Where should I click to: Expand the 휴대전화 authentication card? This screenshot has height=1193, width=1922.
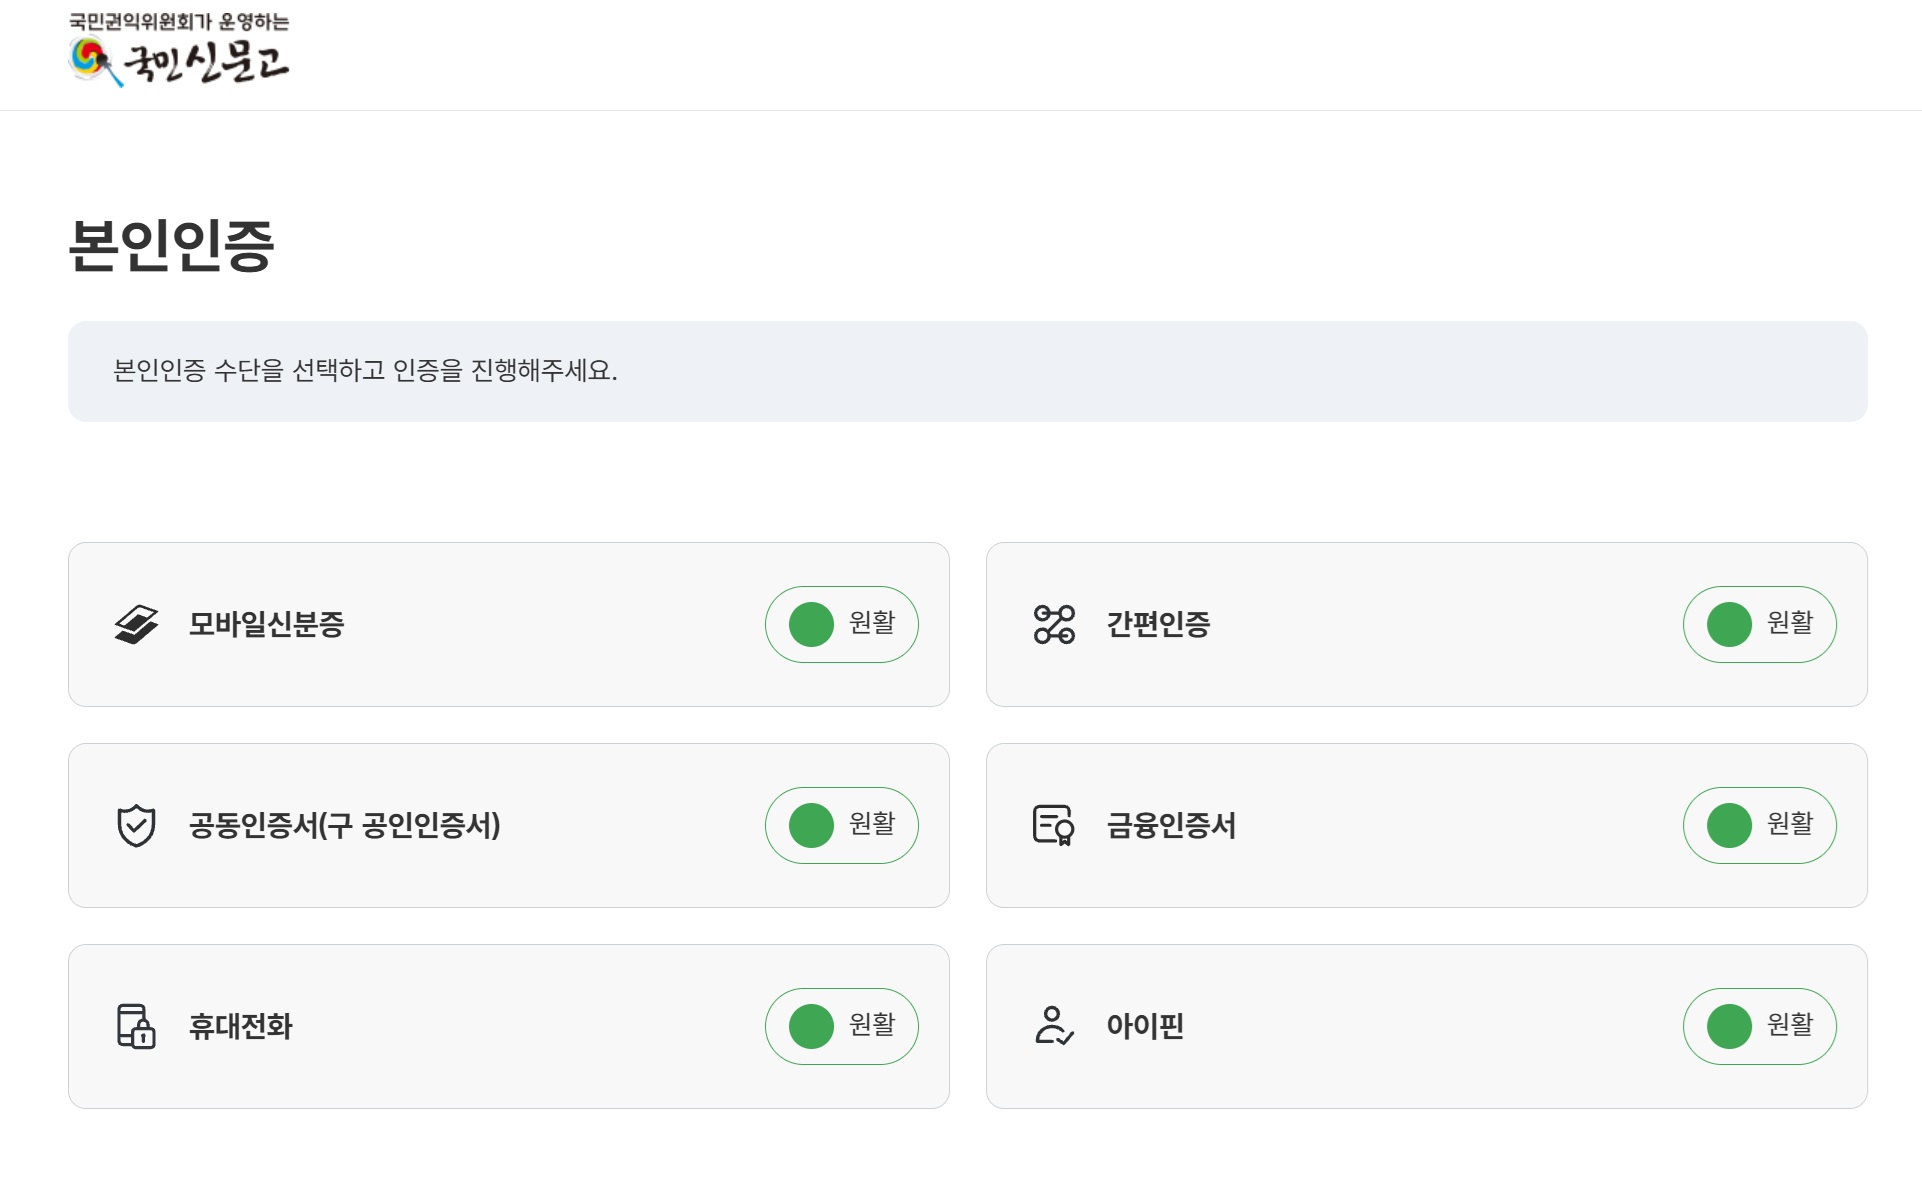point(507,1026)
